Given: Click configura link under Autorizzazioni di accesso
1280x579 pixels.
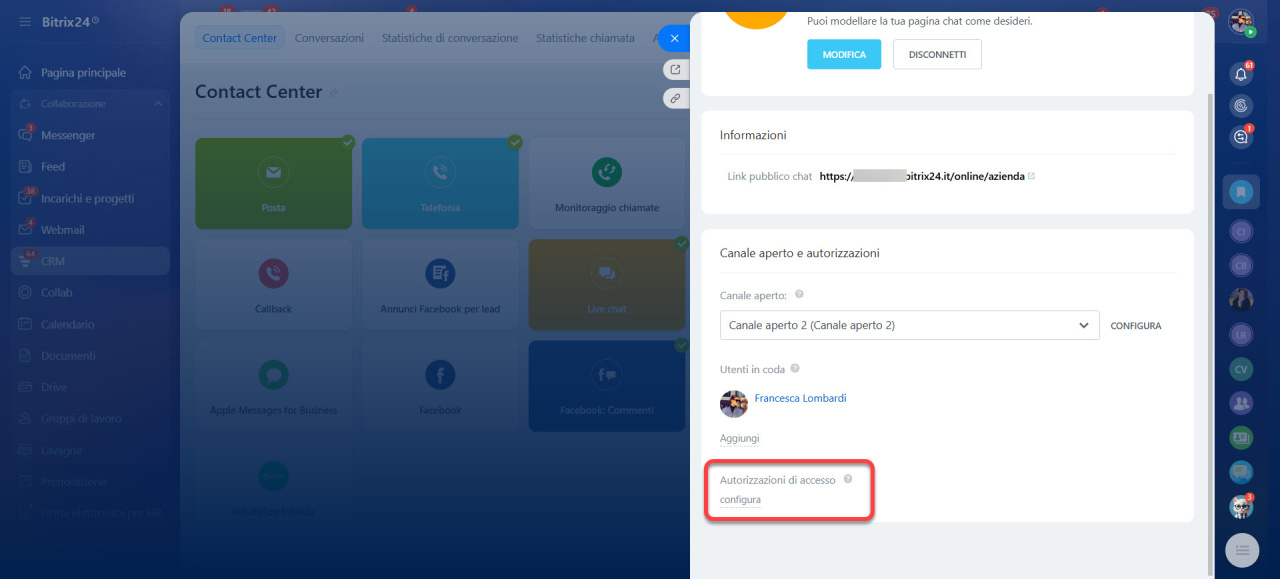Looking at the screenshot, I should click(x=740, y=499).
